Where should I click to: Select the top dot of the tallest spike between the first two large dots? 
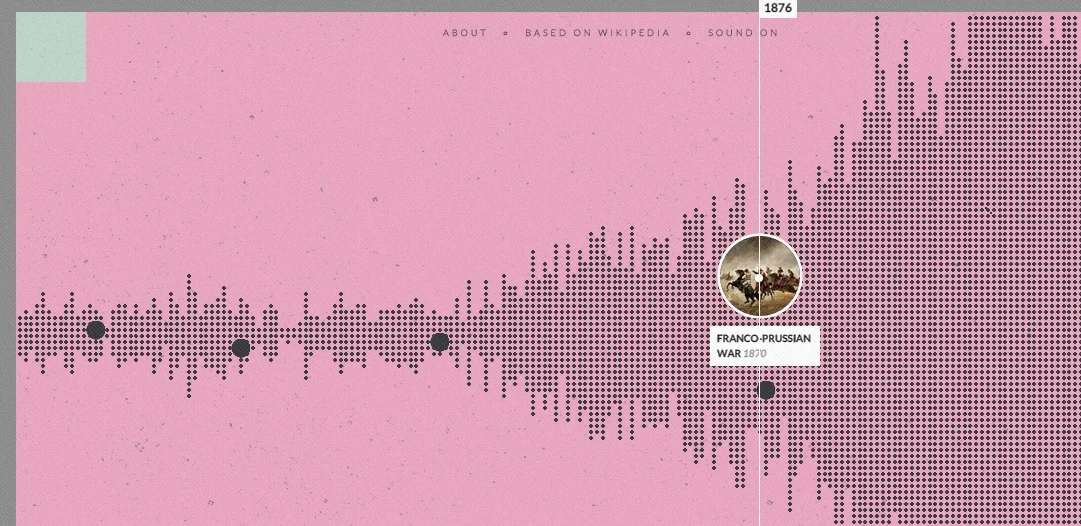pos(189,278)
